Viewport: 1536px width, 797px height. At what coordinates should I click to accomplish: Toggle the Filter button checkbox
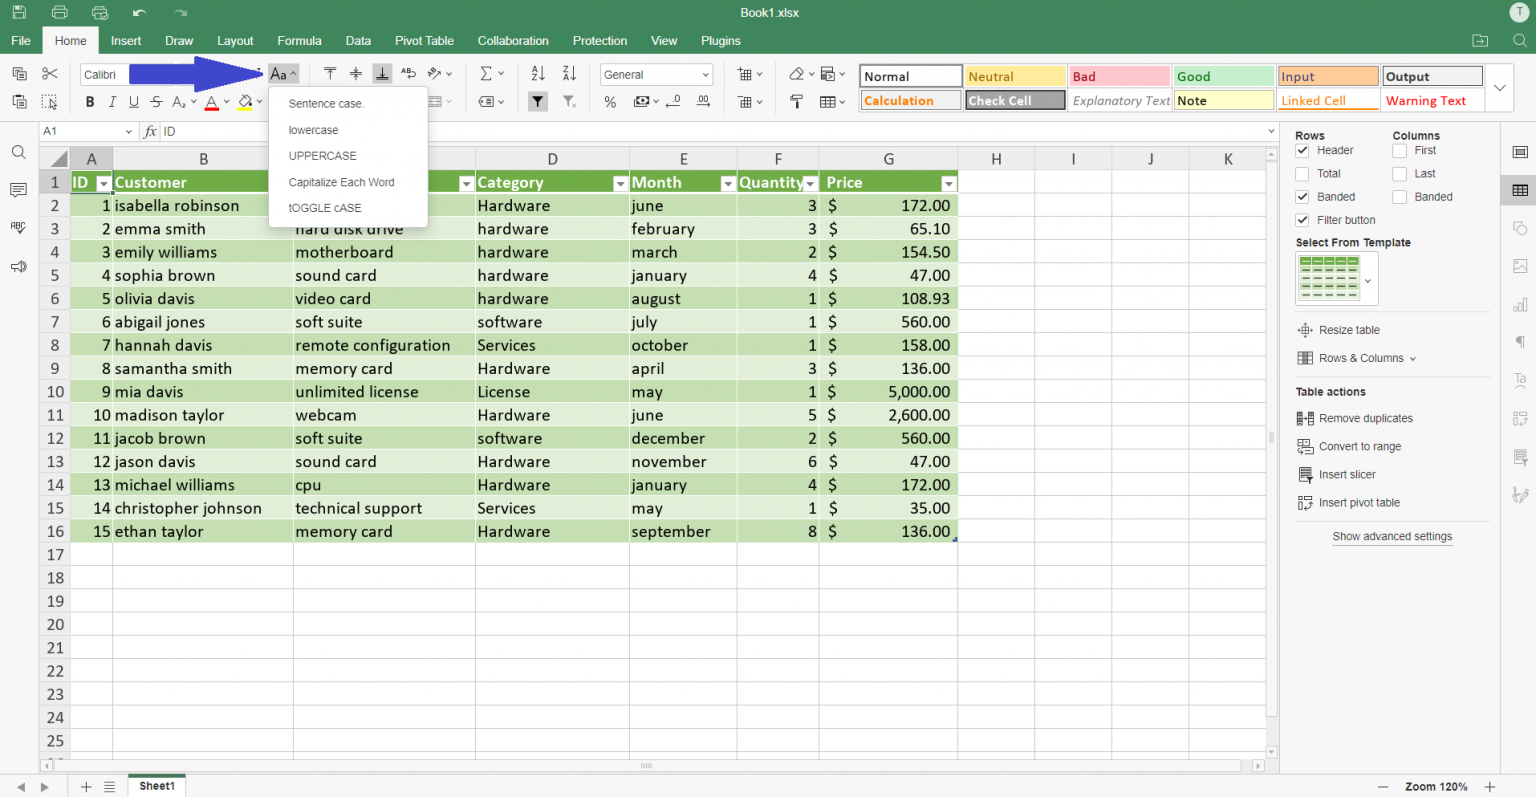point(1302,220)
